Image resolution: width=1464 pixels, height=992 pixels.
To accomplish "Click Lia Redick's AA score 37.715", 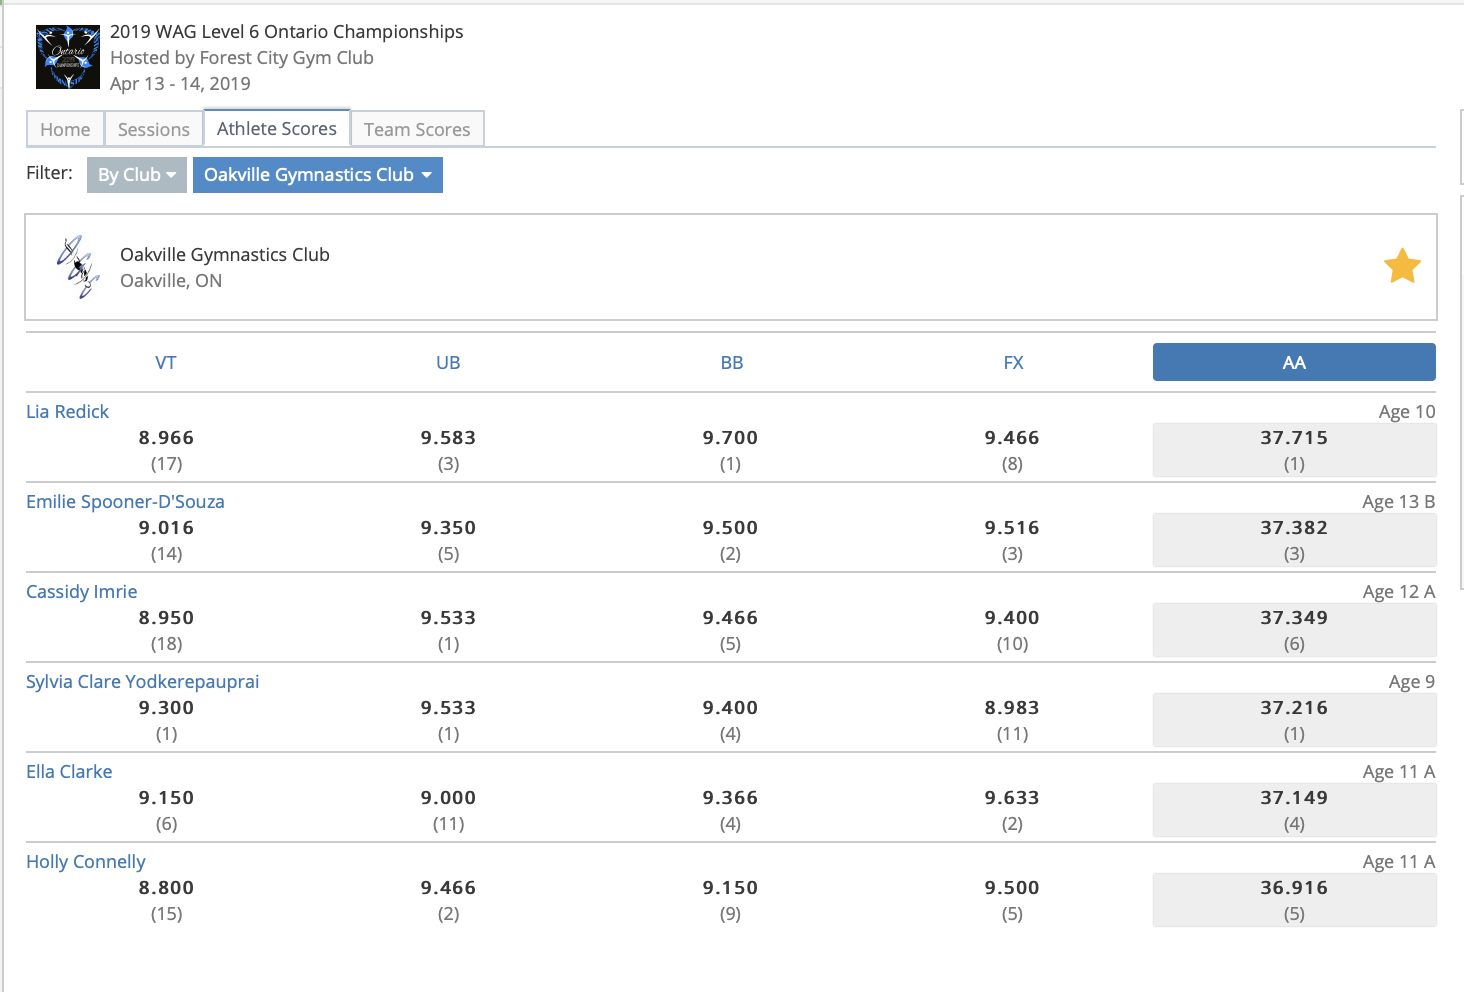I will tap(1294, 438).
